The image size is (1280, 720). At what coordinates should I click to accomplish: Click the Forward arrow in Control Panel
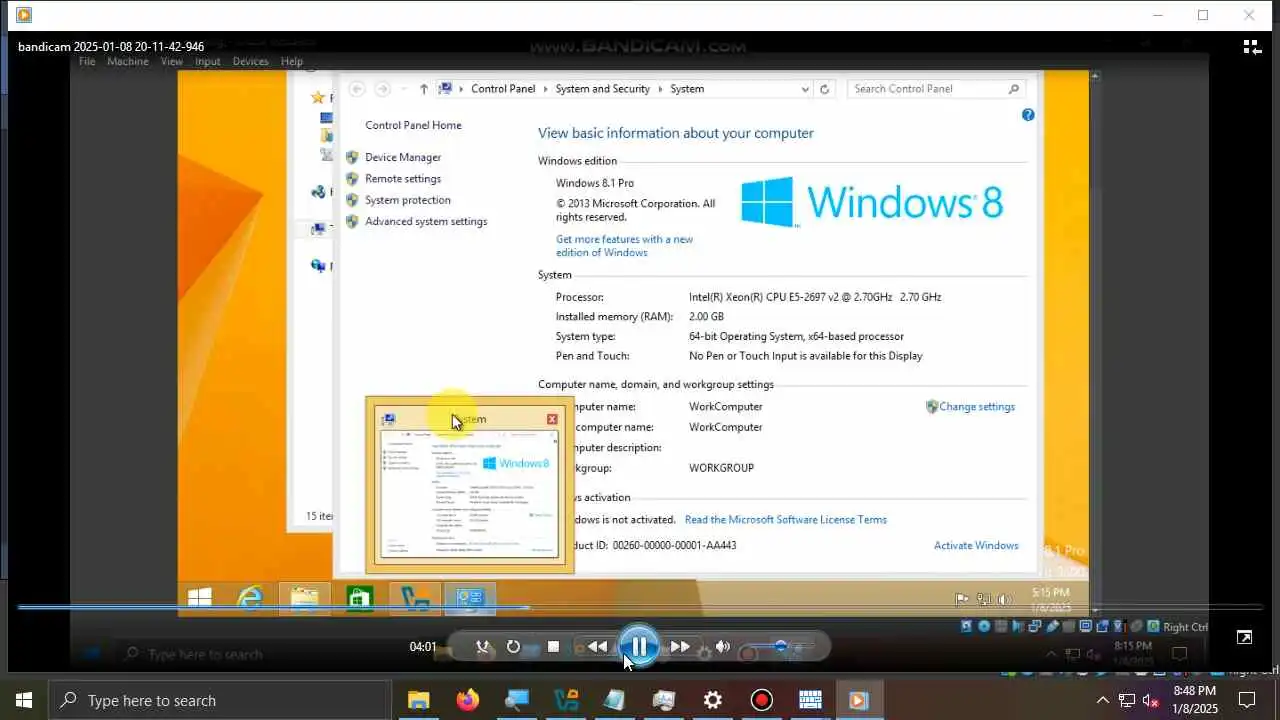[382, 89]
